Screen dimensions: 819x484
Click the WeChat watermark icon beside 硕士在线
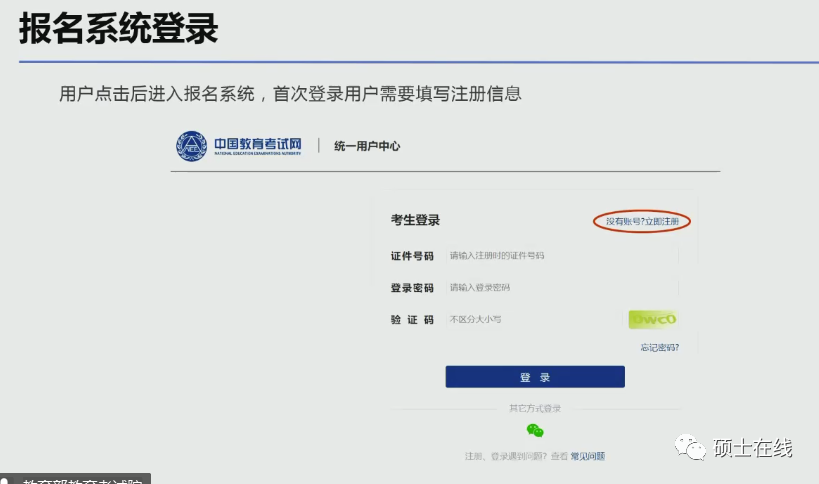[690, 448]
